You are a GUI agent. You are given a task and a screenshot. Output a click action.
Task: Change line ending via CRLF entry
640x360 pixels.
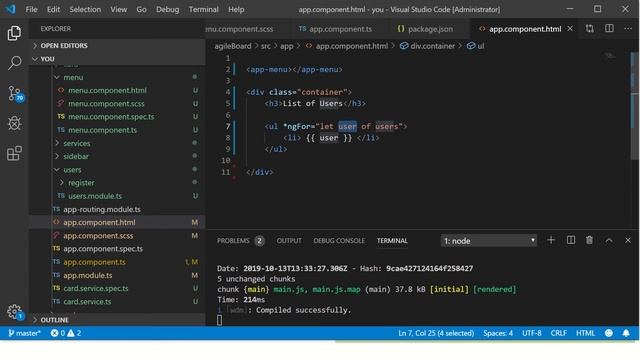(558, 333)
